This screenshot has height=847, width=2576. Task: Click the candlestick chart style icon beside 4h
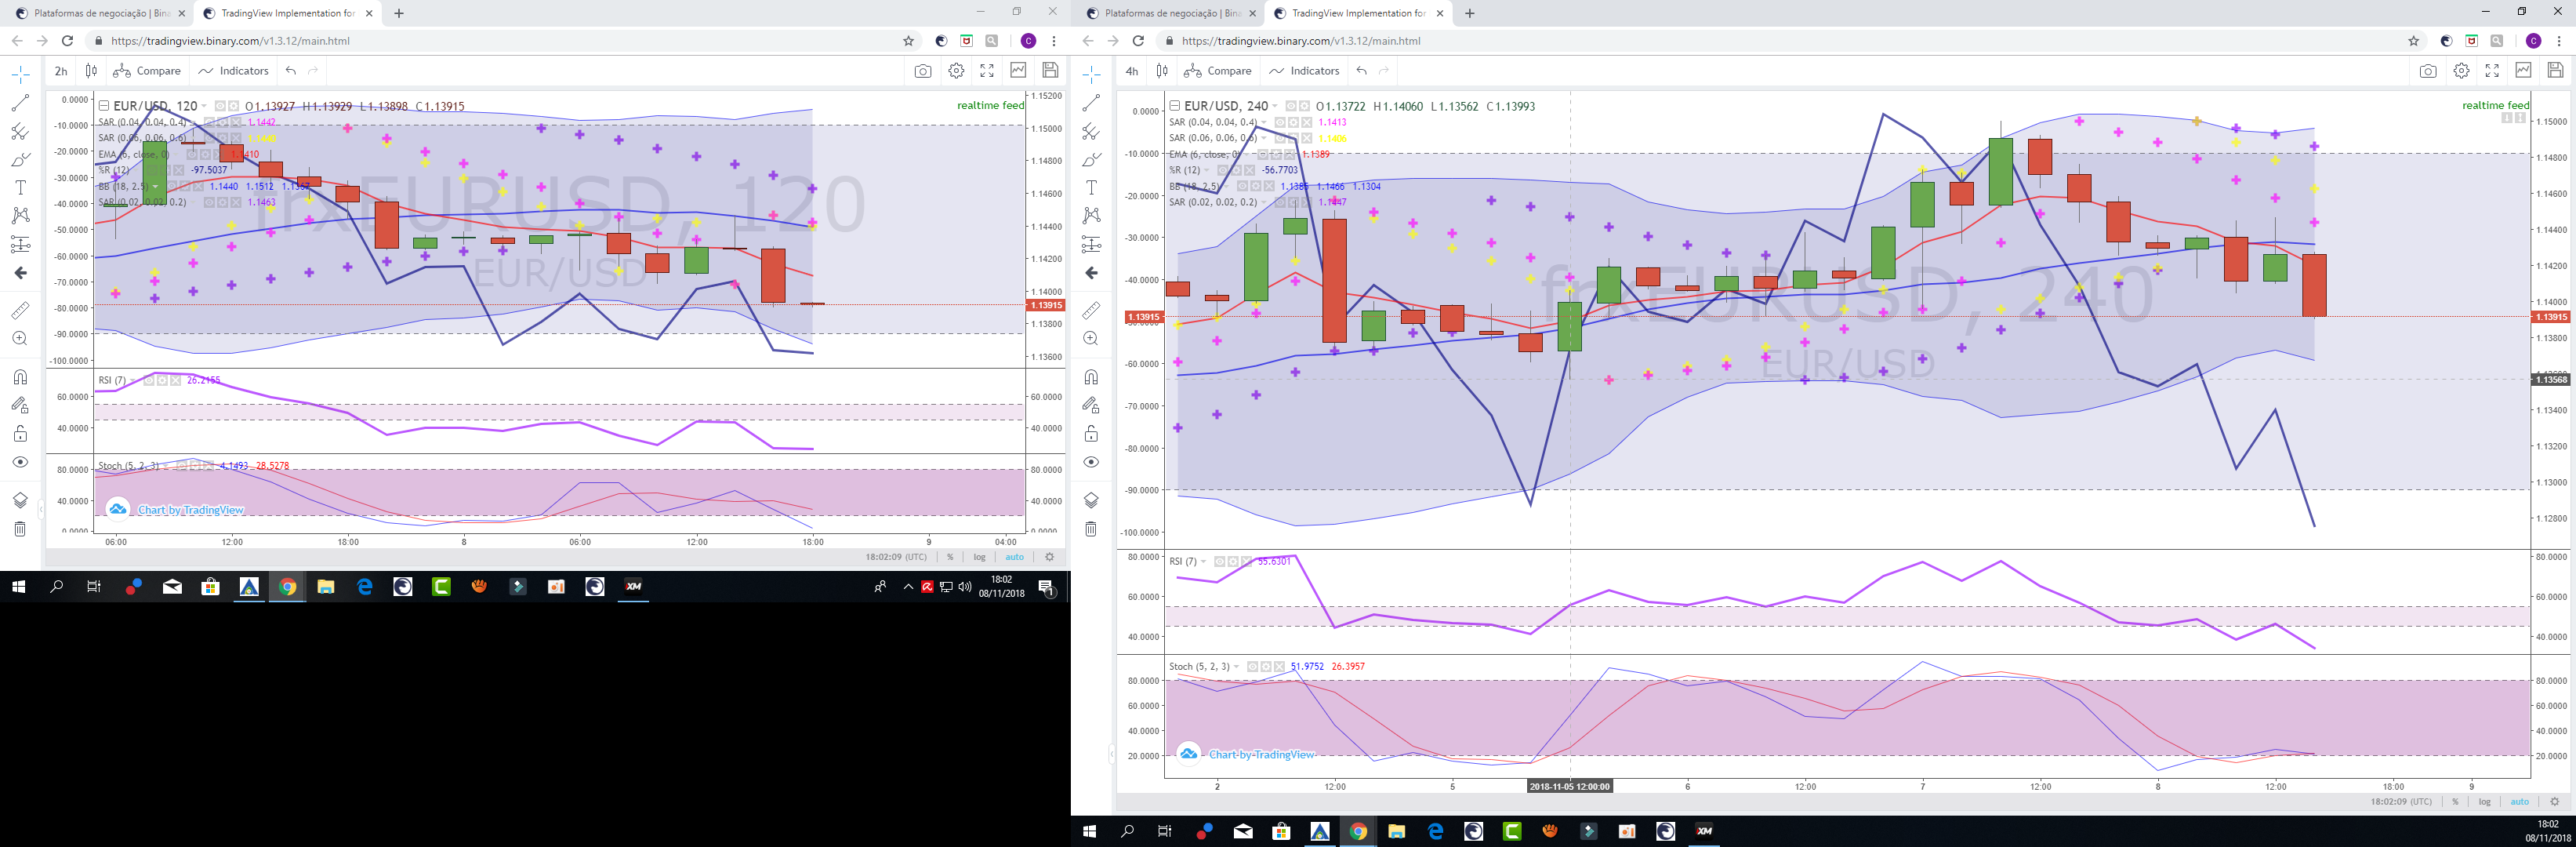click(1162, 71)
